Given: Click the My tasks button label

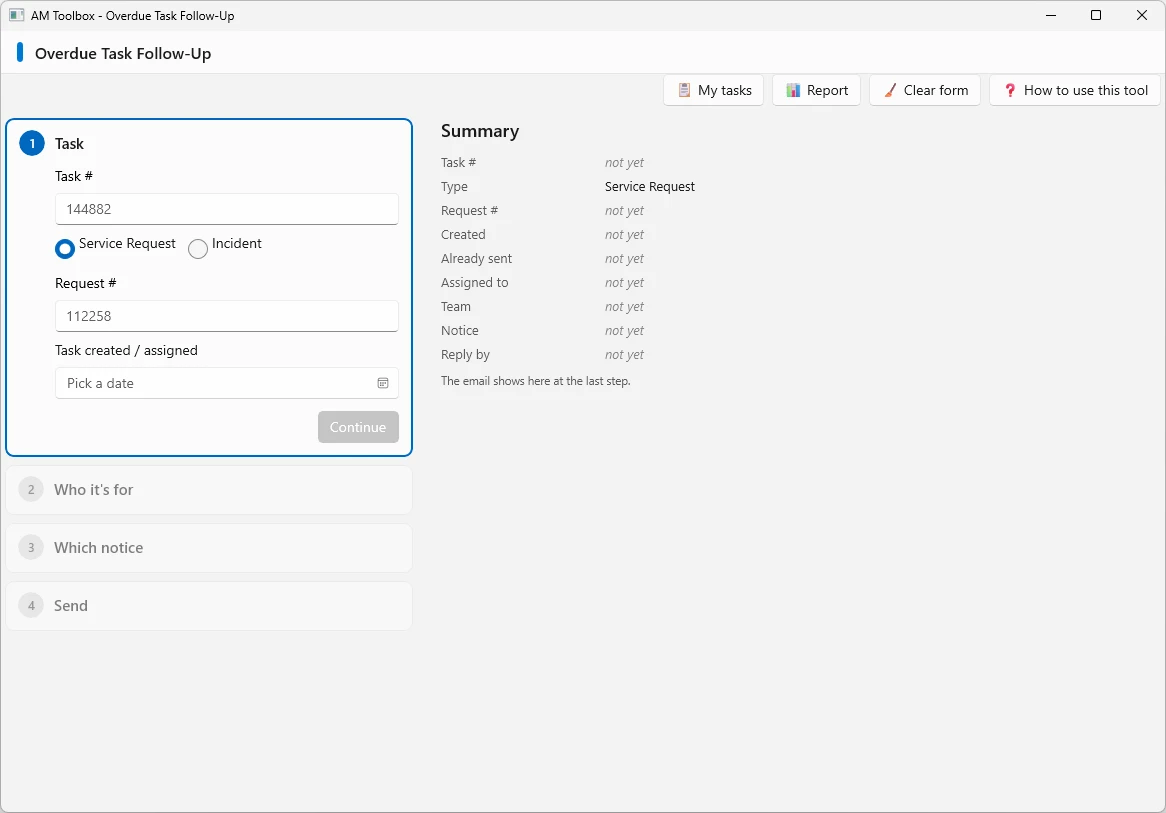Looking at the screenshot, I should click(725, 90).
